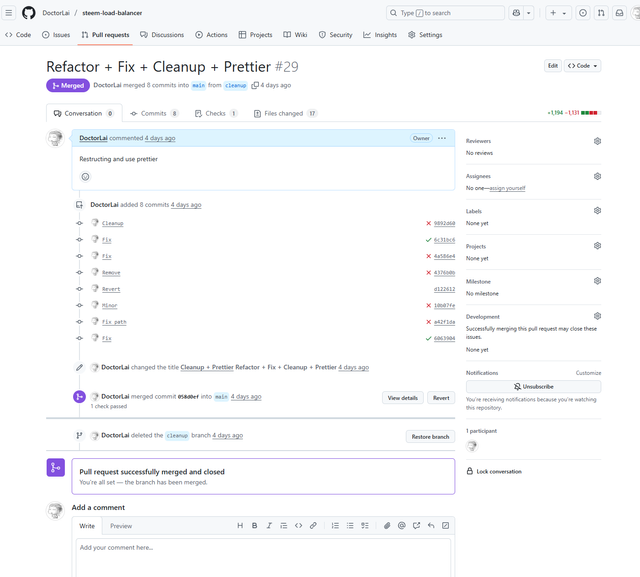Open the Security tab
Viewport: 640px width, 577px height.
click(x=336, y=35)
